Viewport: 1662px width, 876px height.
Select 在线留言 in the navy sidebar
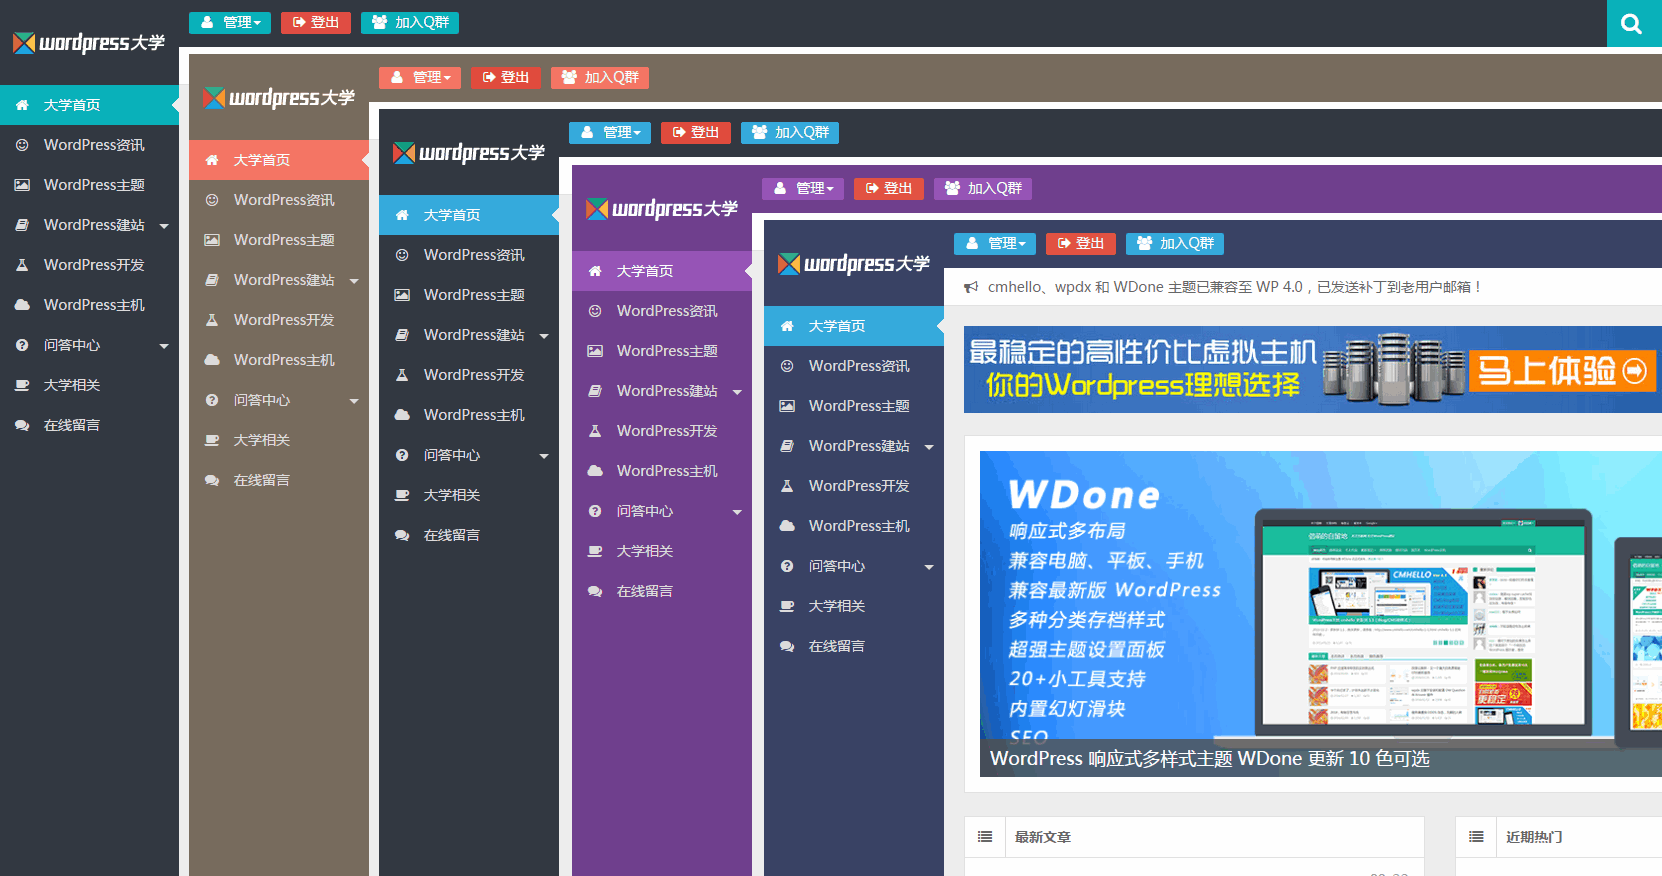(854, 646)
